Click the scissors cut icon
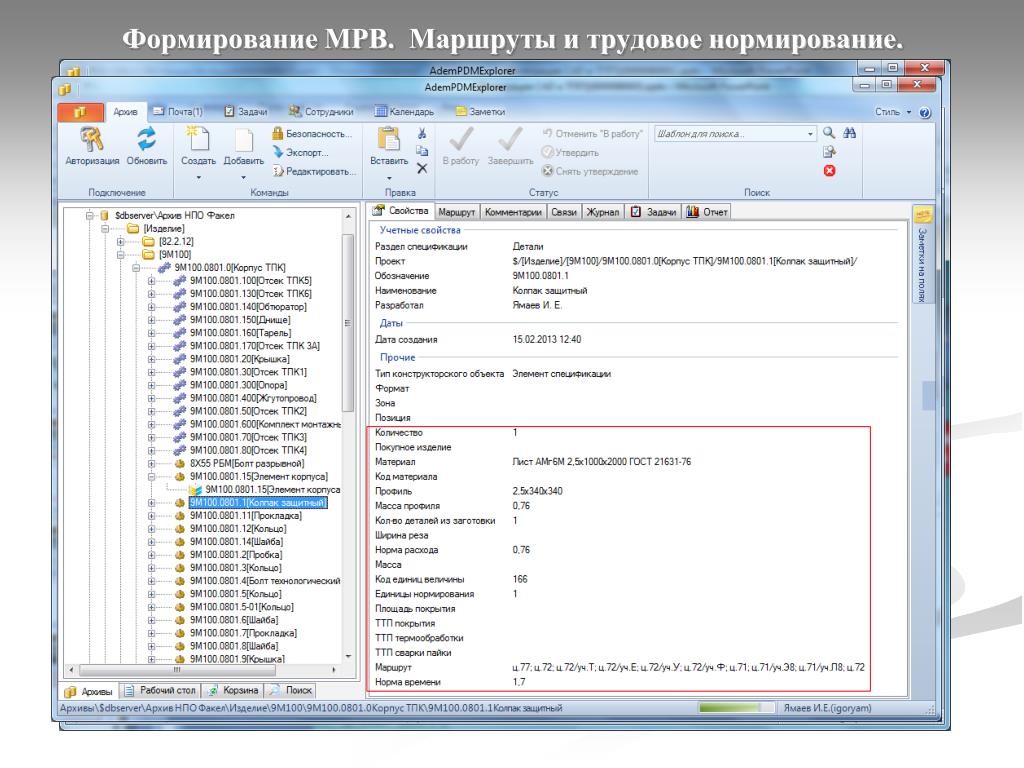This screenshot has width=1024, height=768. coord(422,133)
